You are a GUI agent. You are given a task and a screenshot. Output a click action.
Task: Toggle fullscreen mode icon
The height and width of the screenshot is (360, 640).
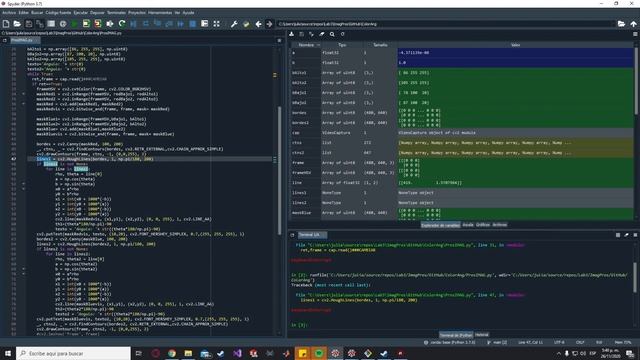216,24
